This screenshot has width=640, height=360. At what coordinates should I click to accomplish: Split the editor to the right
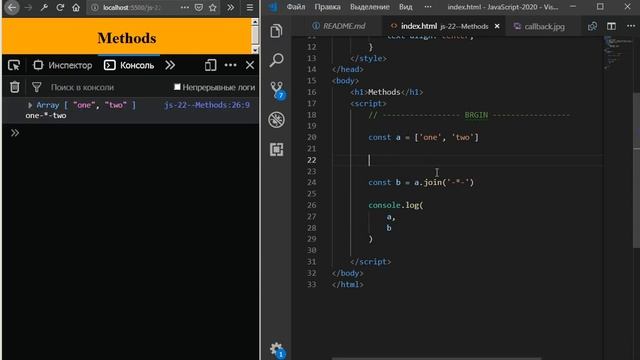click(611, 26)
